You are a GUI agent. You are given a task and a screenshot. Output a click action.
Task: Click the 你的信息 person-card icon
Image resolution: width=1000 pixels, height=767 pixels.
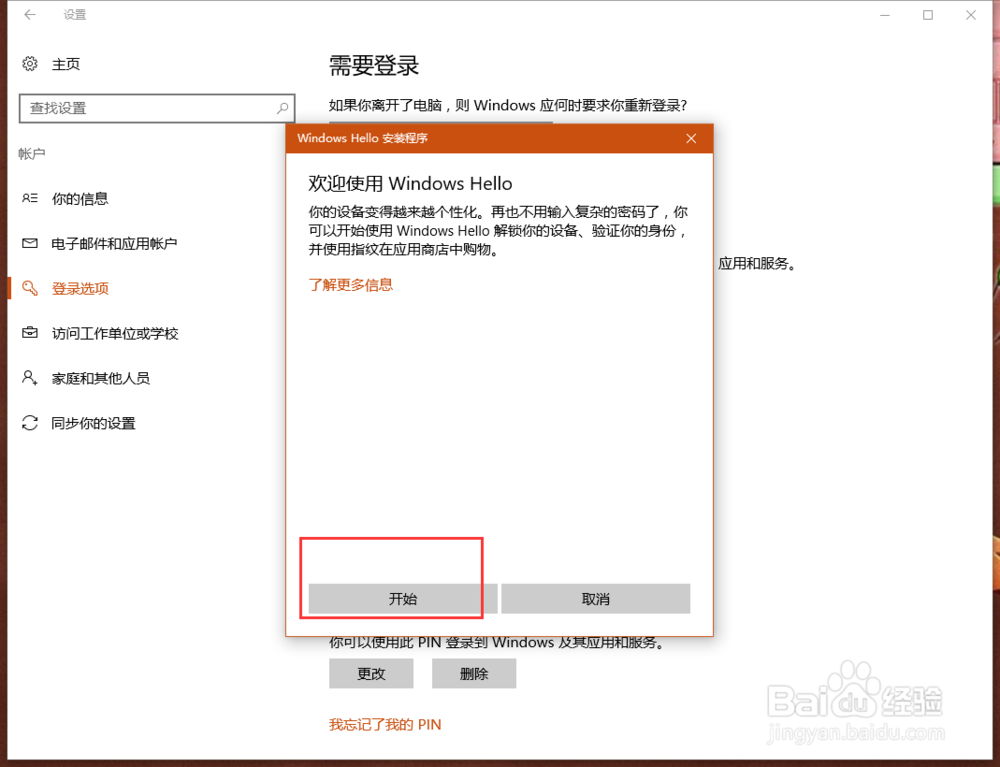pyautogui.click(x=30, y=198)
